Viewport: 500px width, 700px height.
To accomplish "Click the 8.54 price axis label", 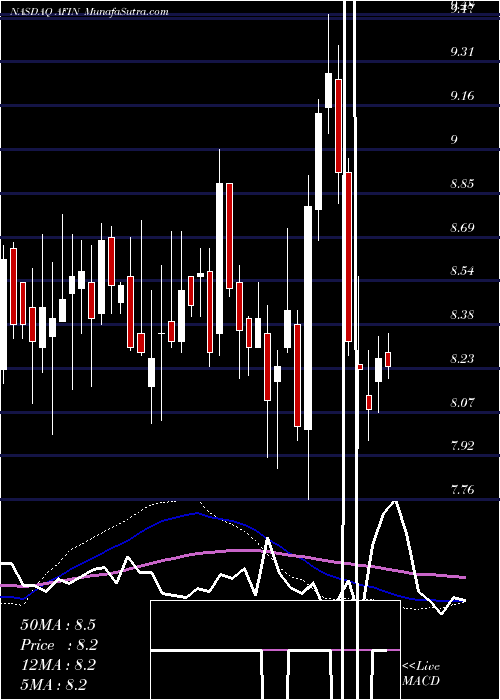I will 462,271.
